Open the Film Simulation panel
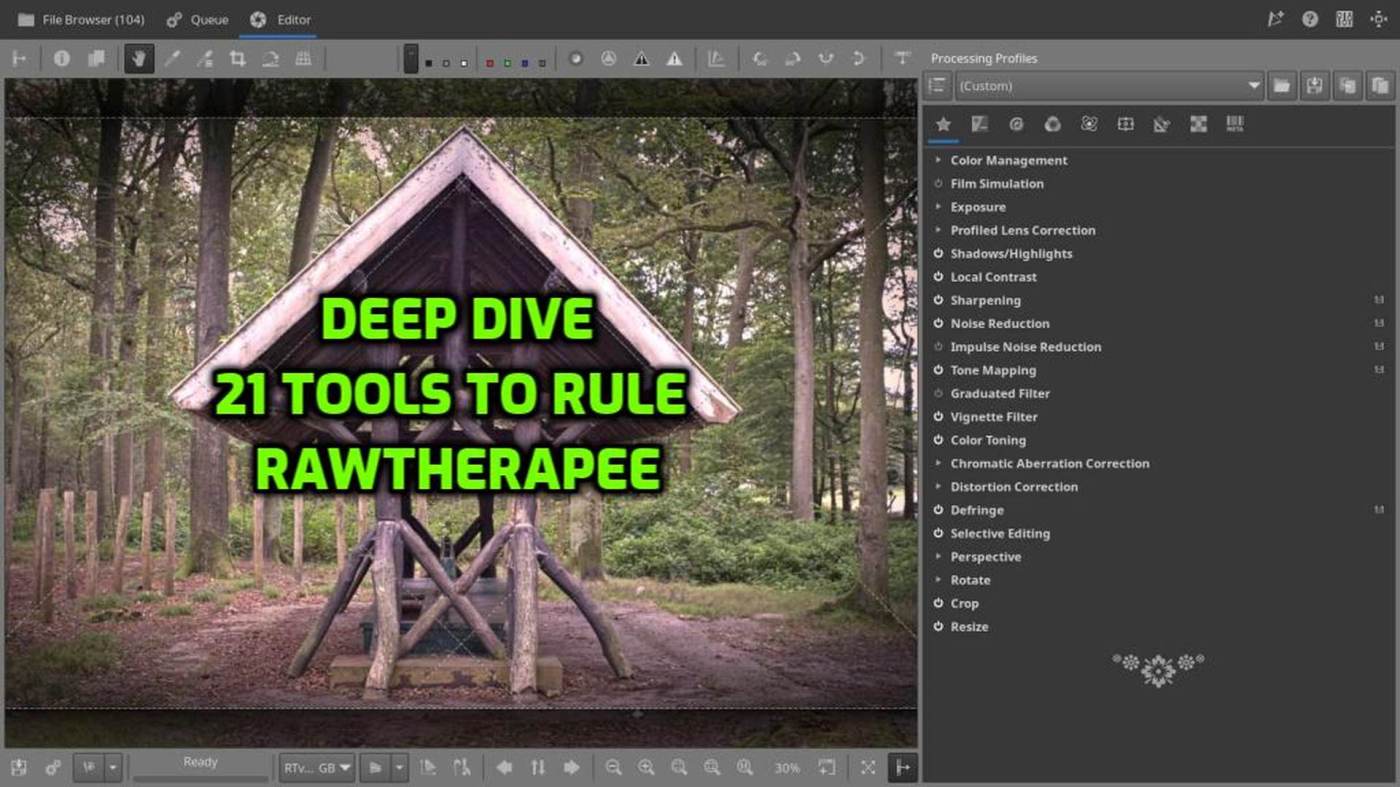This screenshot has width=1400, height=787. click(x=997, y=184)
